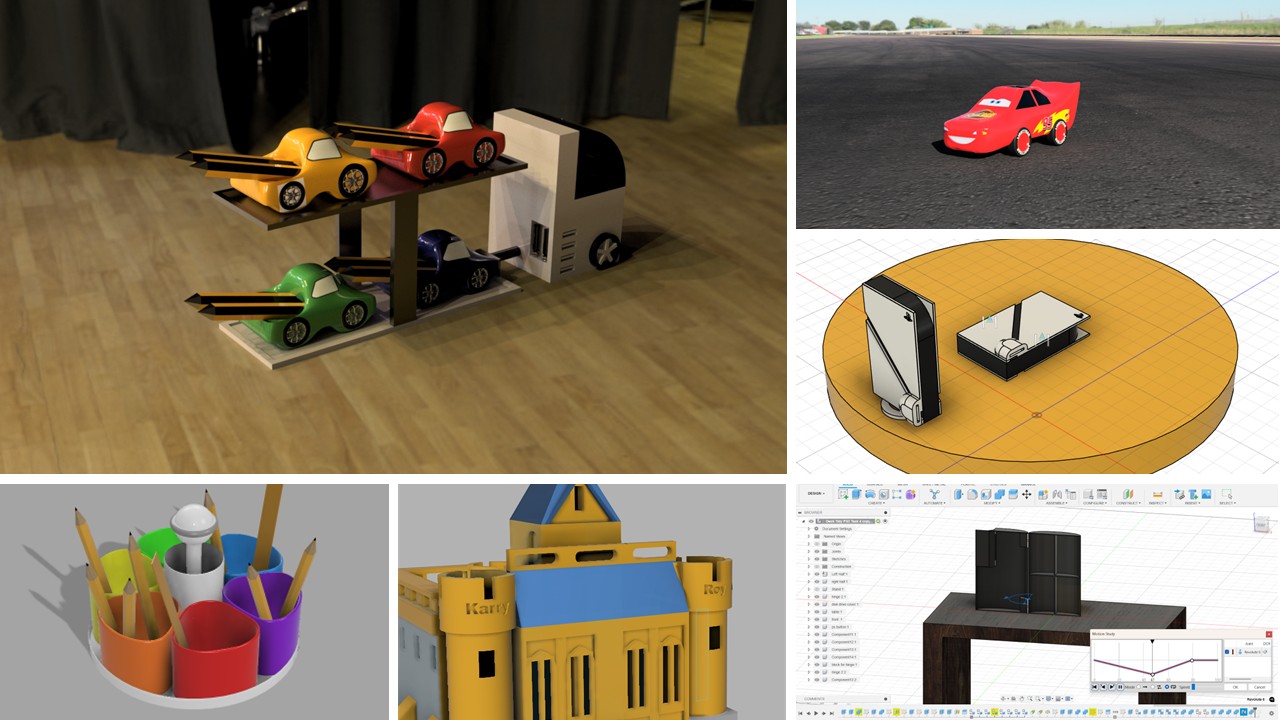
Task: Activate the Select tool icon
Action: click(x=1227, y=494)
